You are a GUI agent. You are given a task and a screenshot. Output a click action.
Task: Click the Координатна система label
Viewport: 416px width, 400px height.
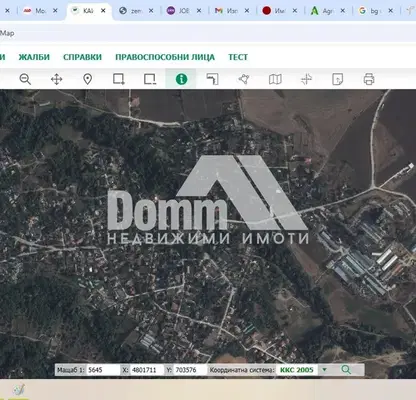click(x=242, y=370)
